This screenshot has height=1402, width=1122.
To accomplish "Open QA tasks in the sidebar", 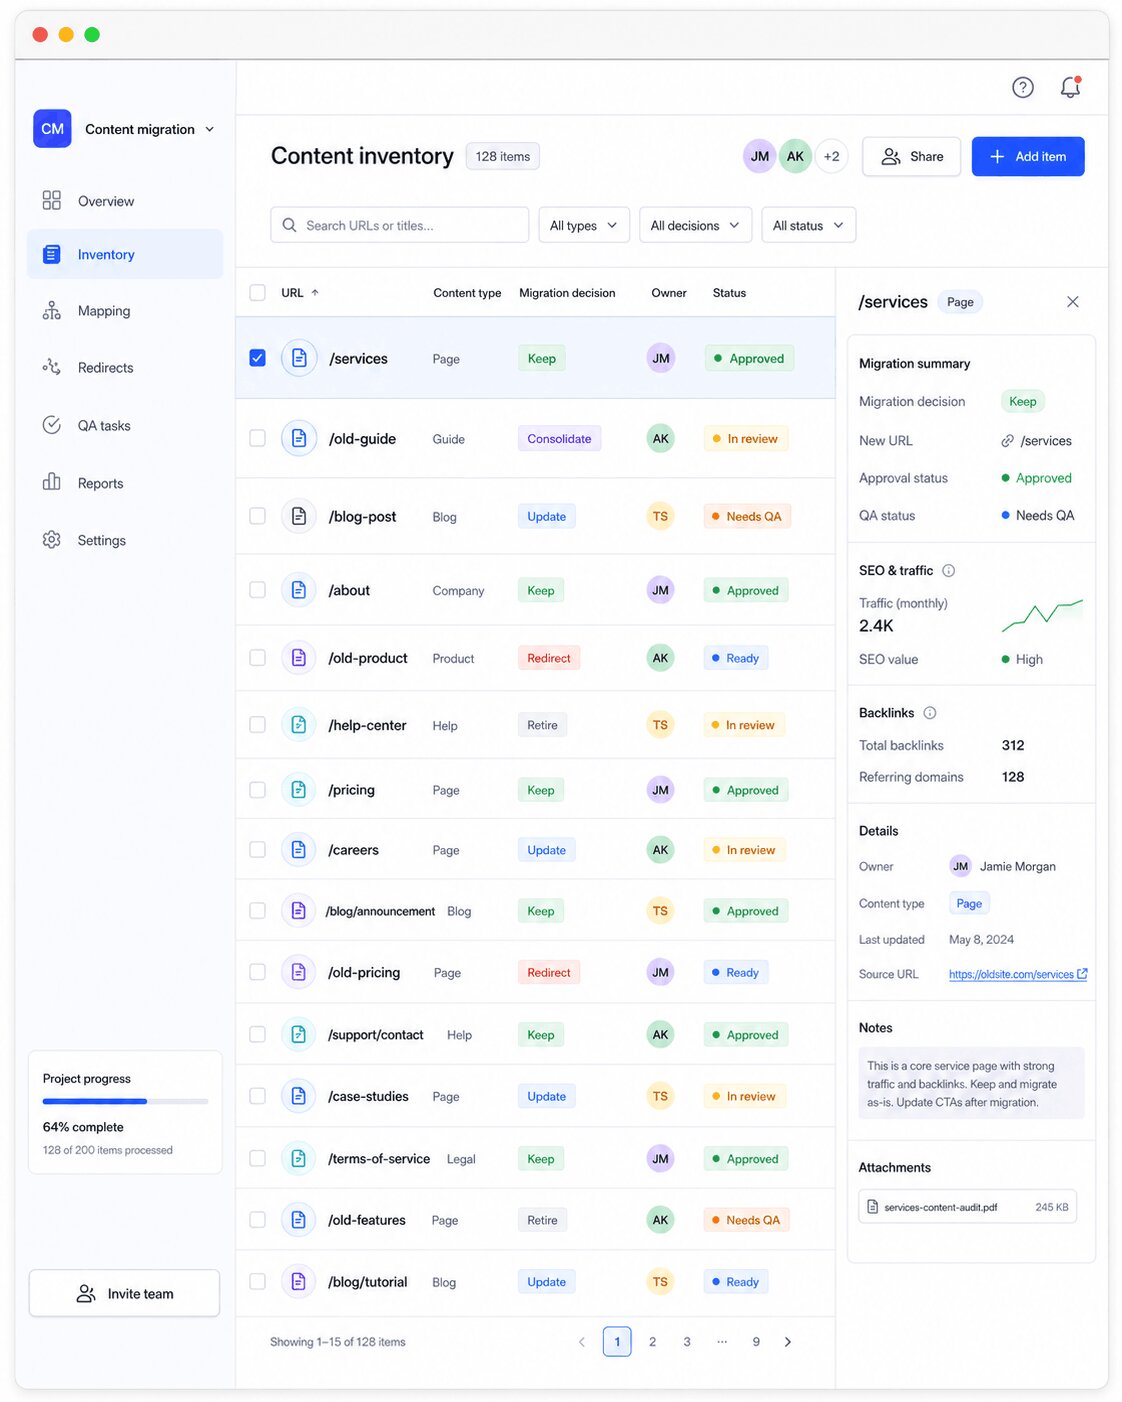I will 125,425.
